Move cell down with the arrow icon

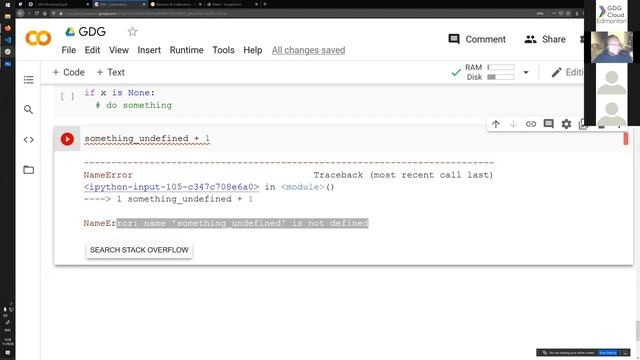click(x=513, y=124)
